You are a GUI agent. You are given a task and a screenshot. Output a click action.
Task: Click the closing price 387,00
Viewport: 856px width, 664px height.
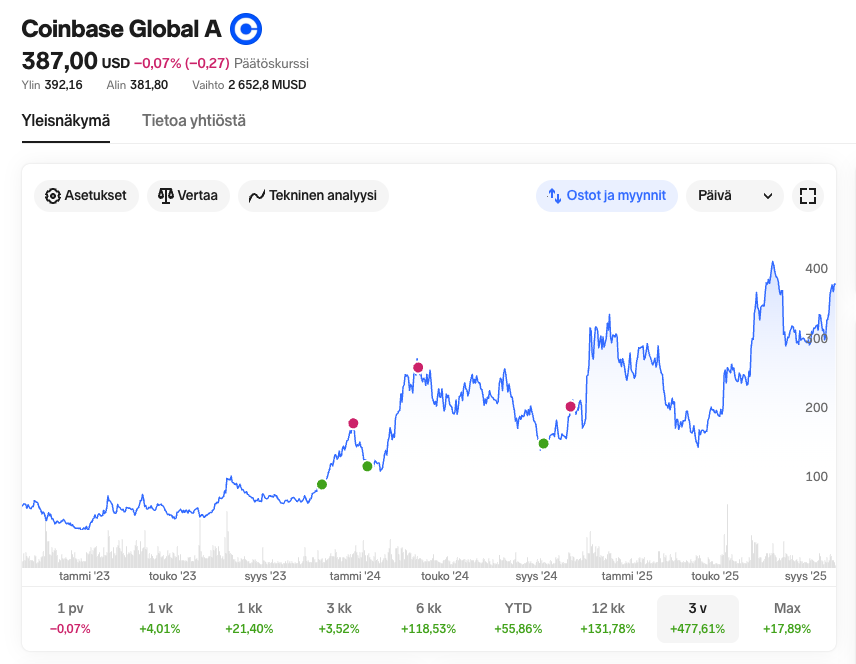coord(60,61)
